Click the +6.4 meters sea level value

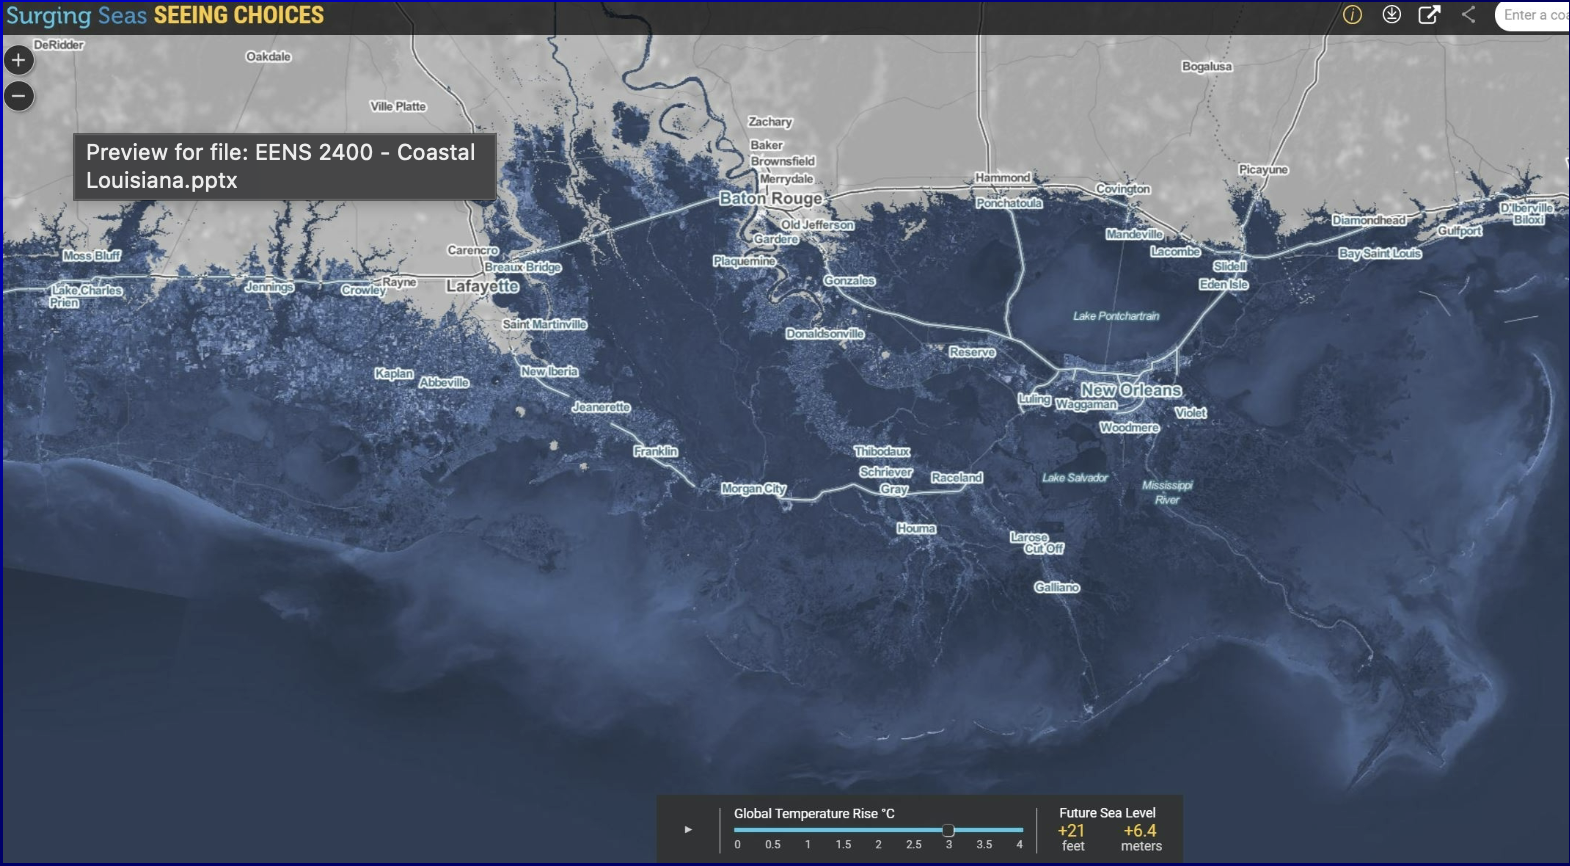pyautogui.click(x=1140, y=831)
